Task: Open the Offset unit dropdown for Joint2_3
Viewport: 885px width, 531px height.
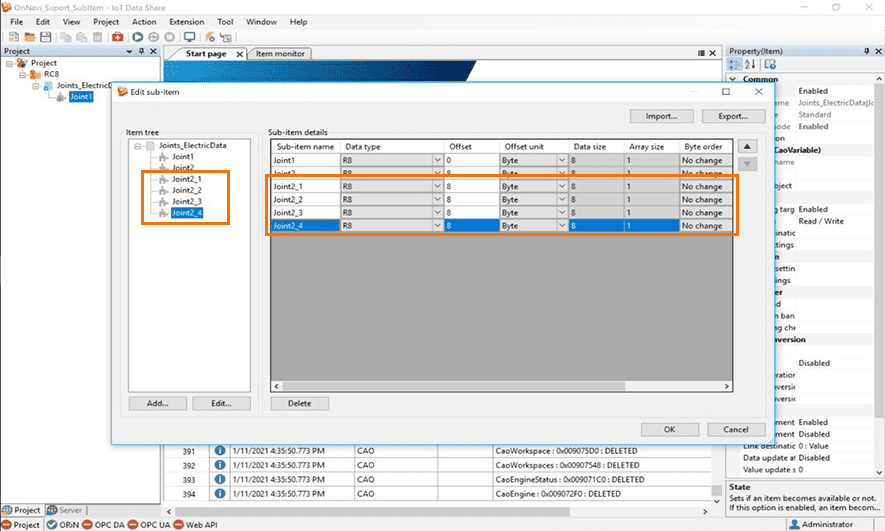Action: 561,212
